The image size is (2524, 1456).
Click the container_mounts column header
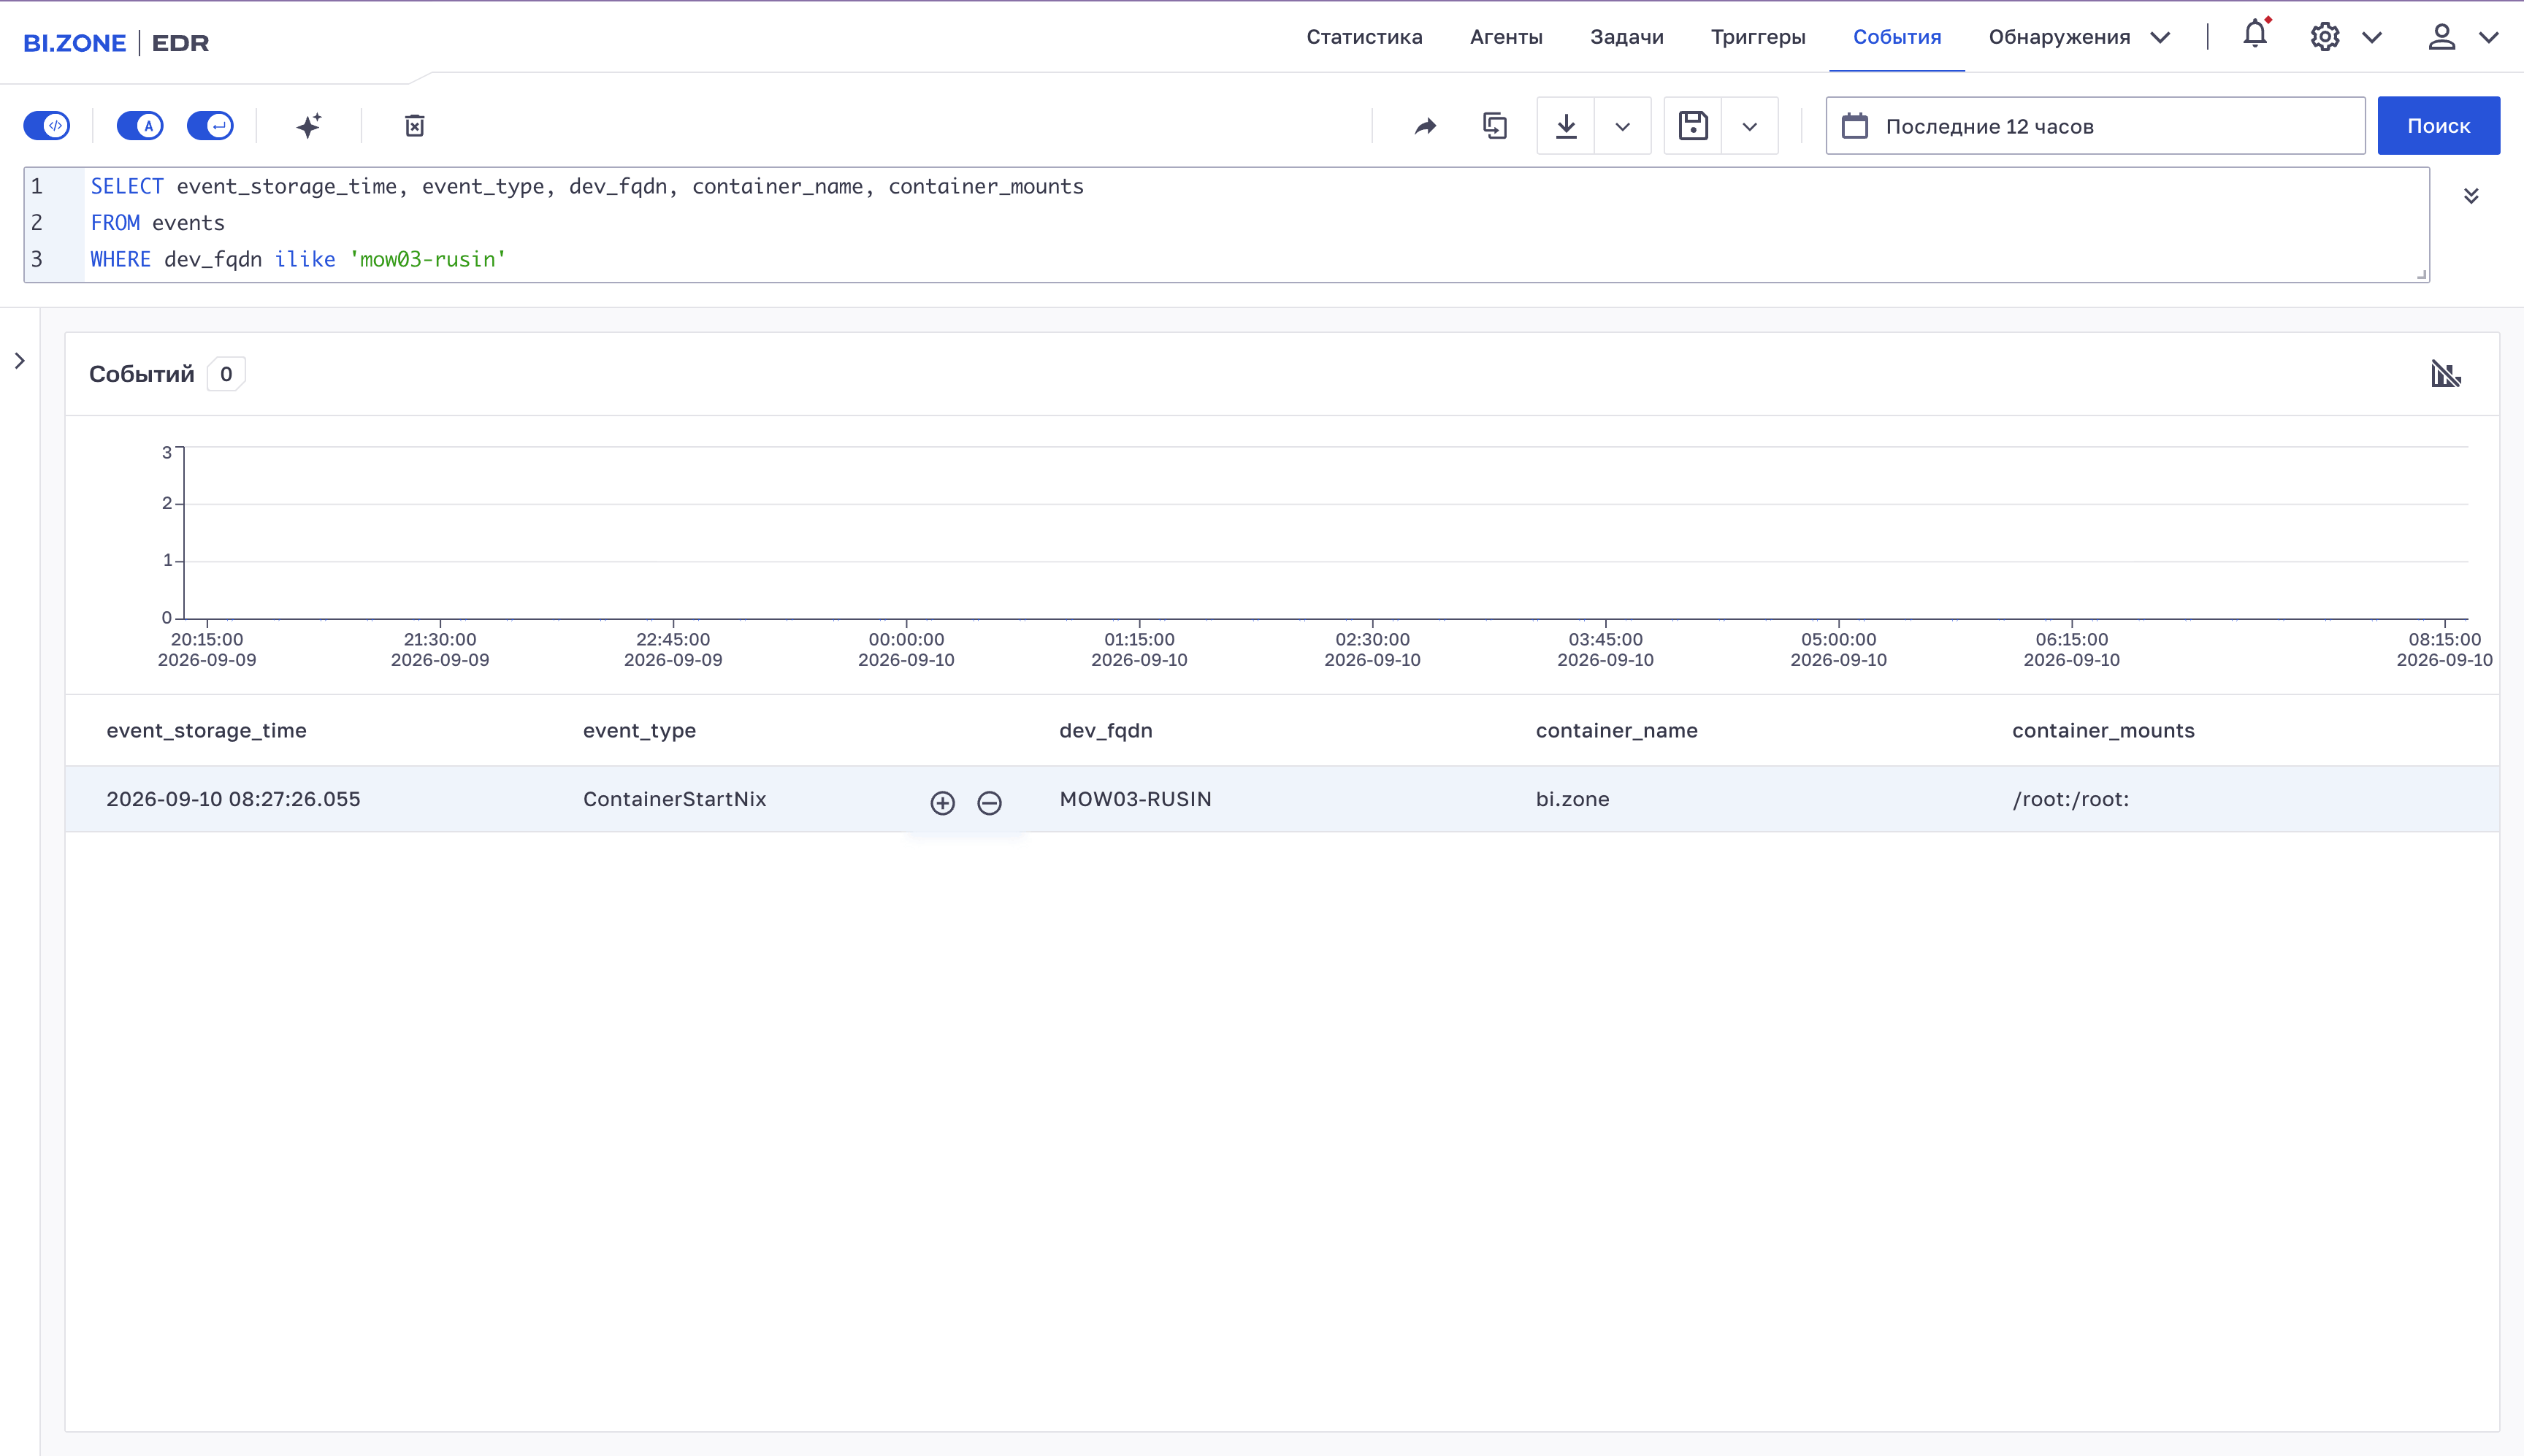2103,731
